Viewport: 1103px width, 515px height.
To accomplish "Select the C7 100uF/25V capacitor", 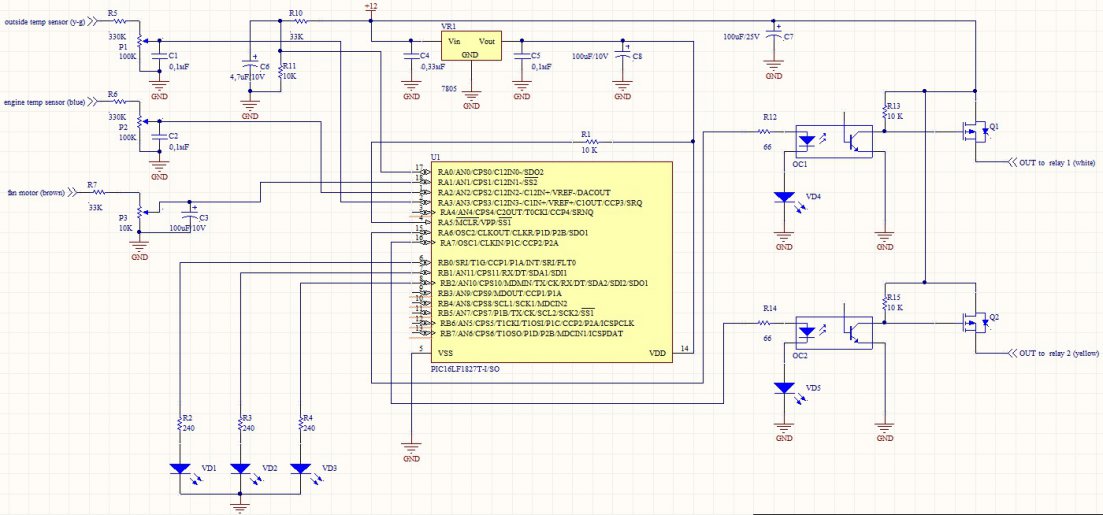I will tap(773, 37).
